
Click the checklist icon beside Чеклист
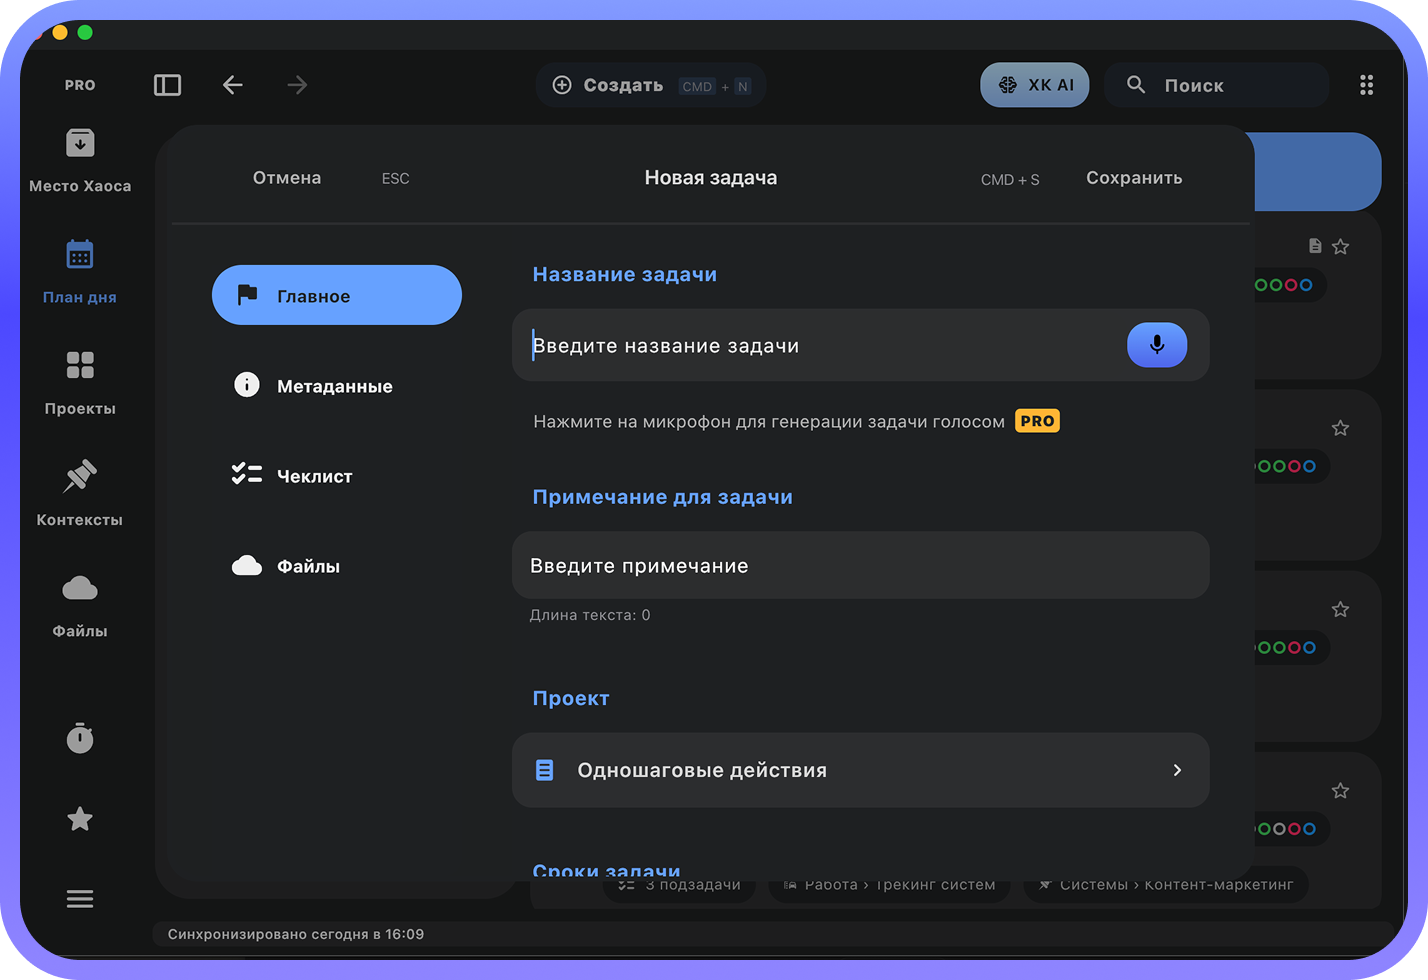pyautogui.click(x=247, y=474)
